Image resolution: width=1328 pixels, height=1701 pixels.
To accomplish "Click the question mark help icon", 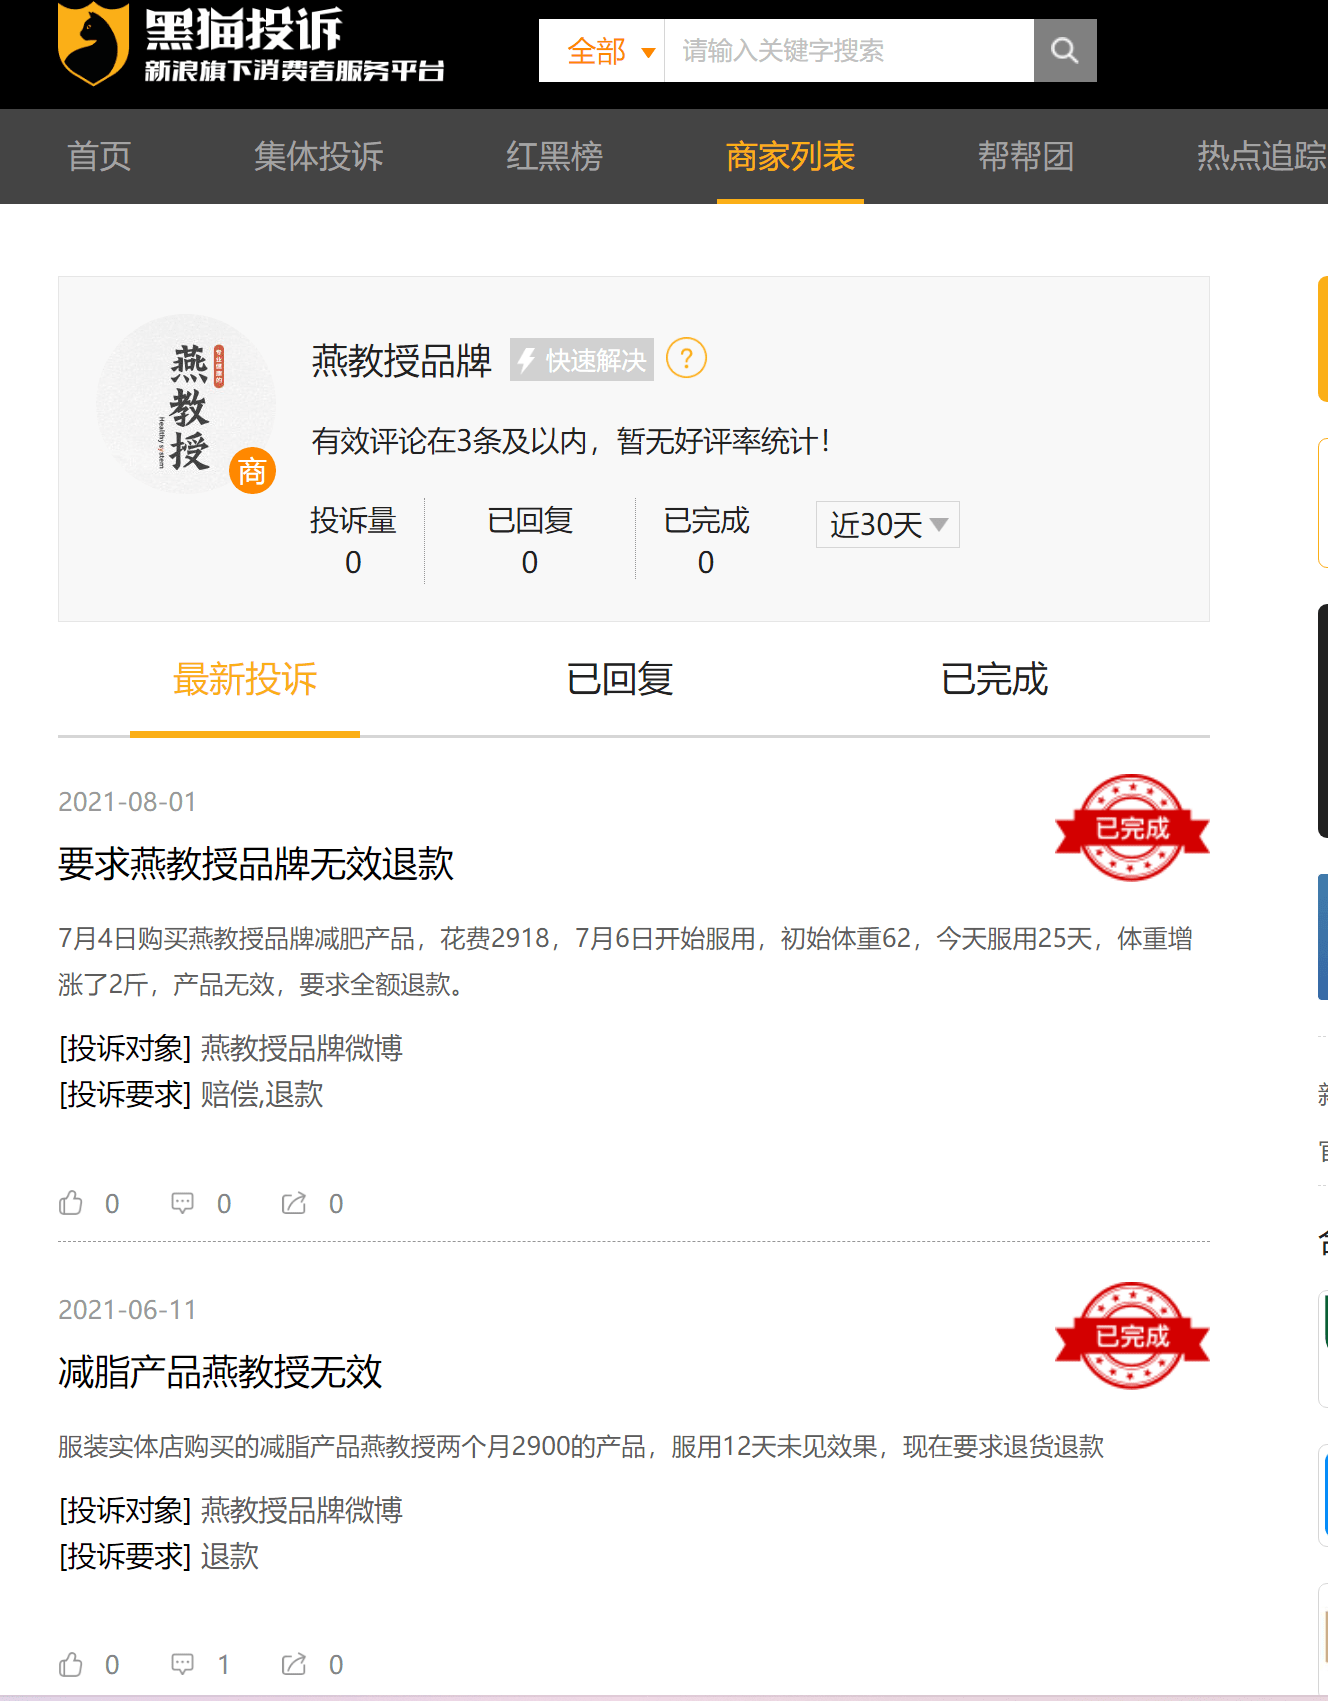I will (x=686, y=358).
